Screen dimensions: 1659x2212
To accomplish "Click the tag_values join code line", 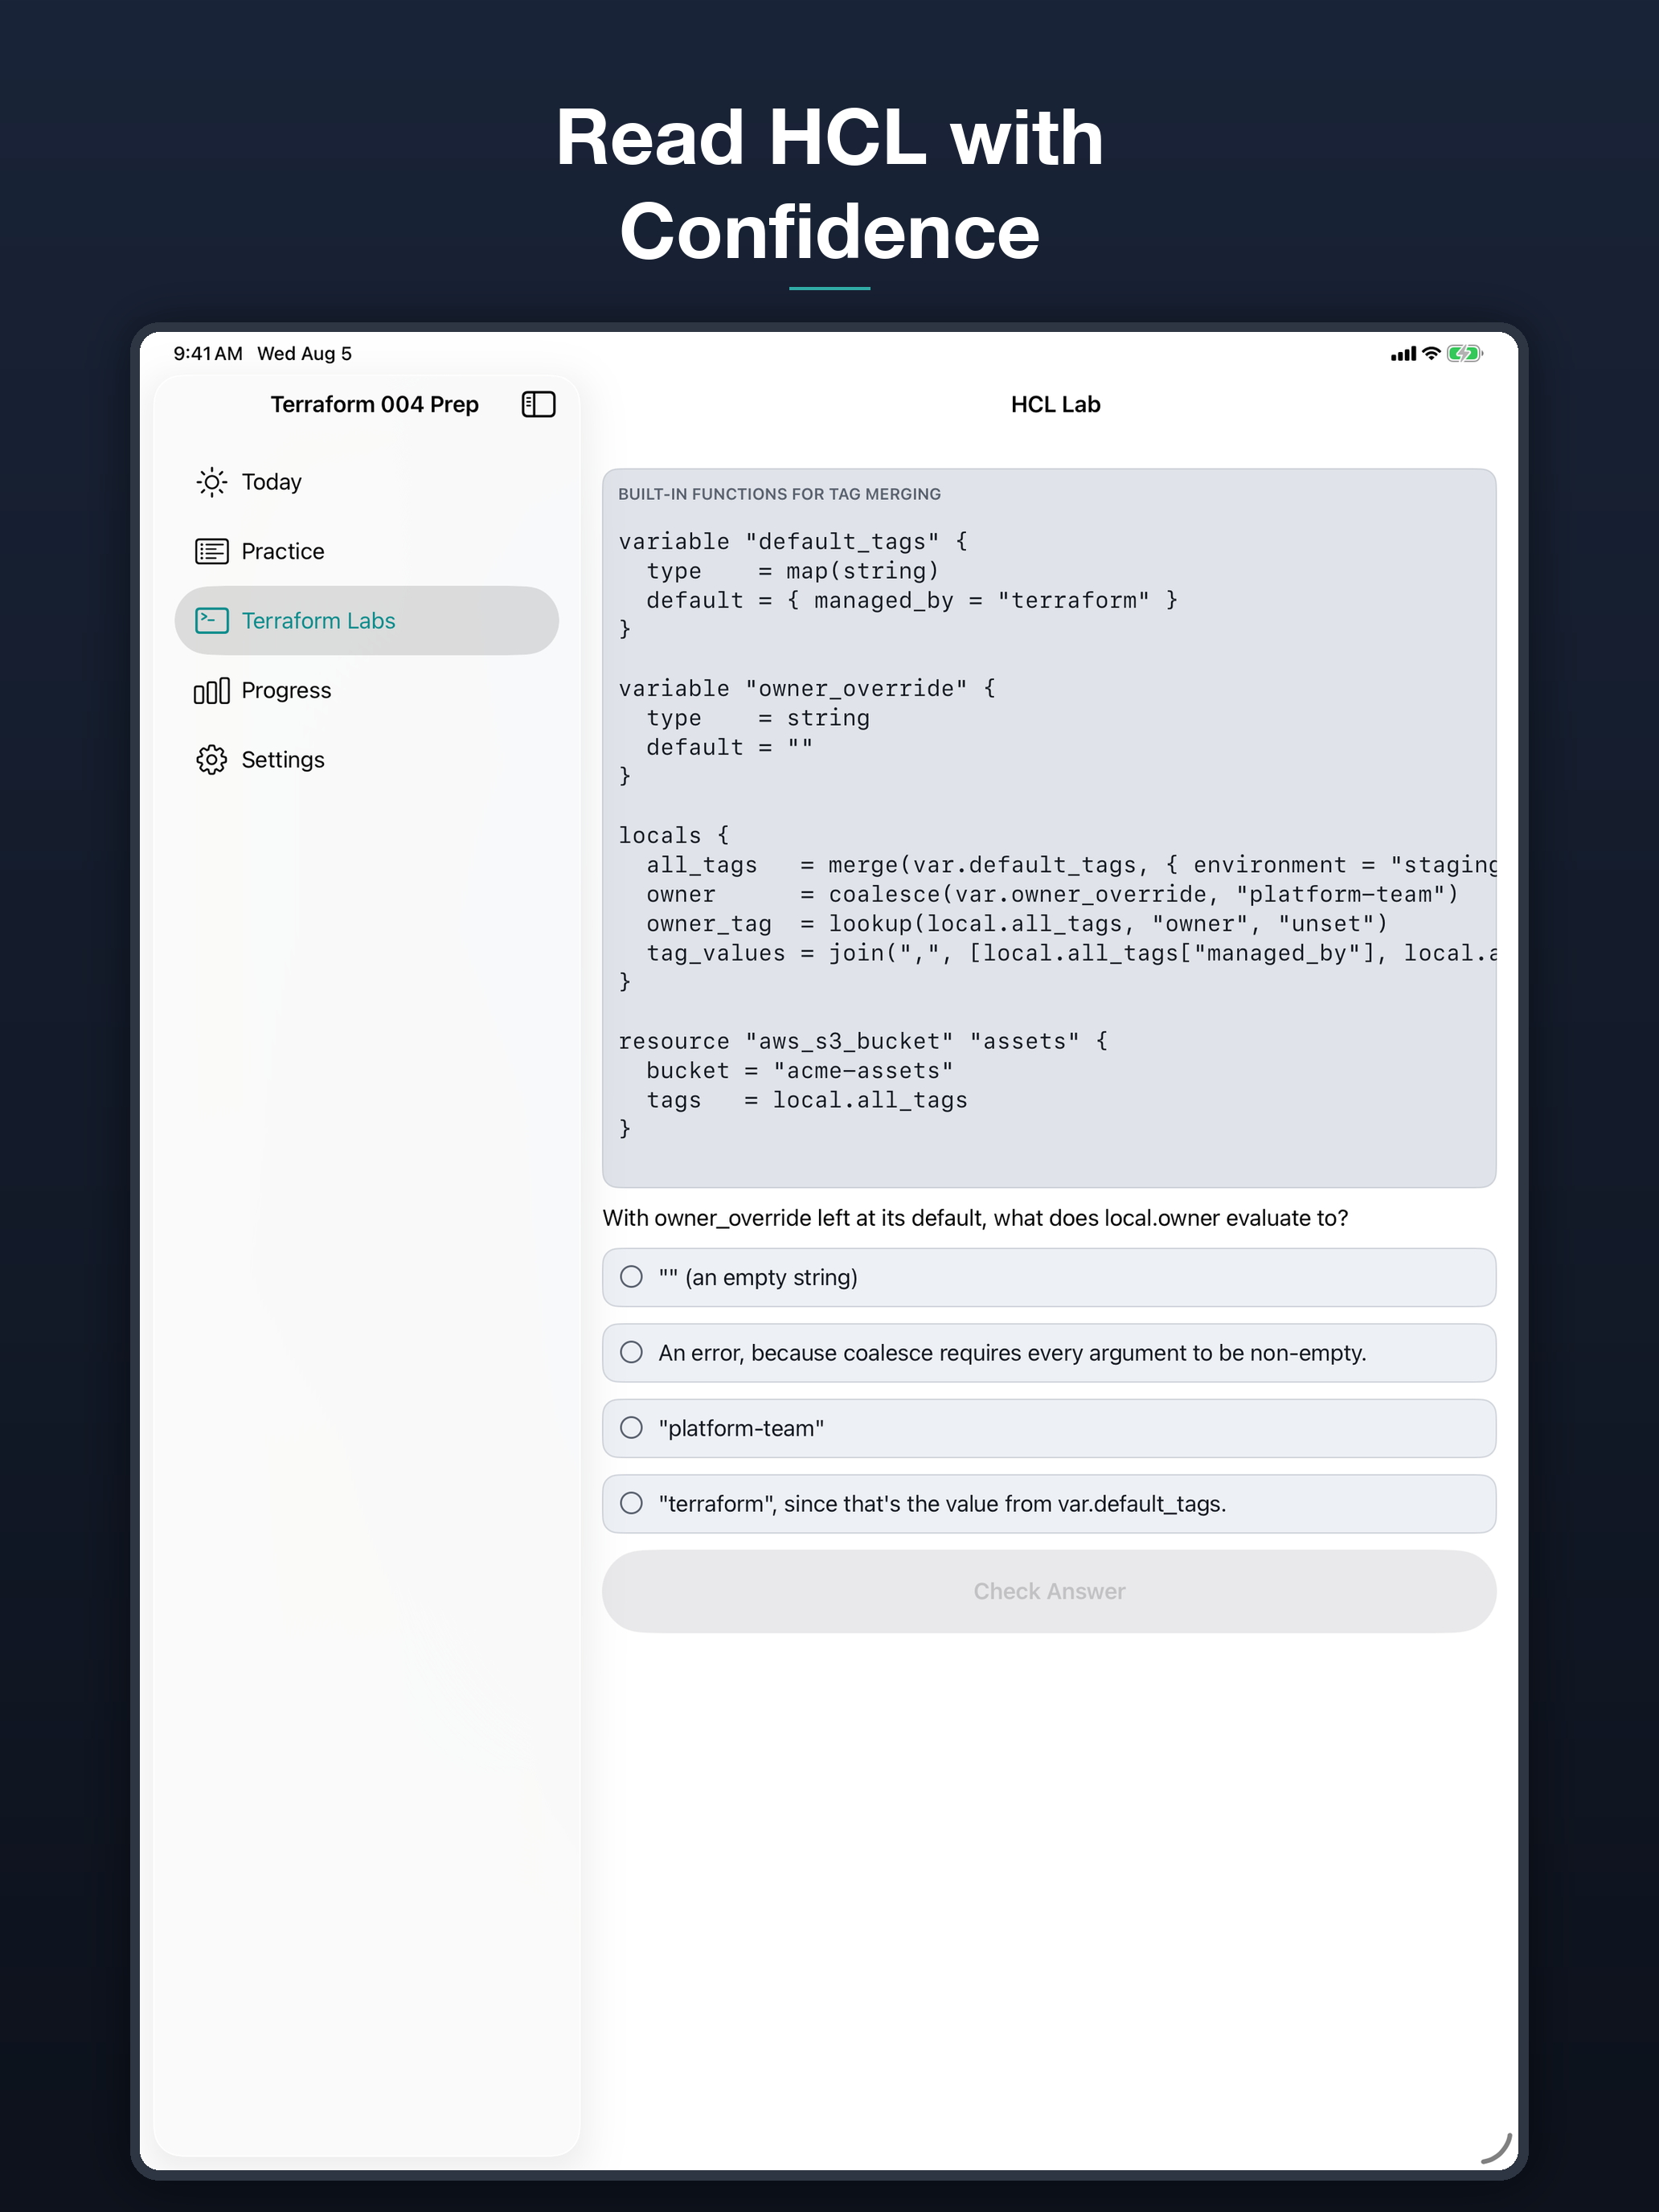I will click(1071, 953).
